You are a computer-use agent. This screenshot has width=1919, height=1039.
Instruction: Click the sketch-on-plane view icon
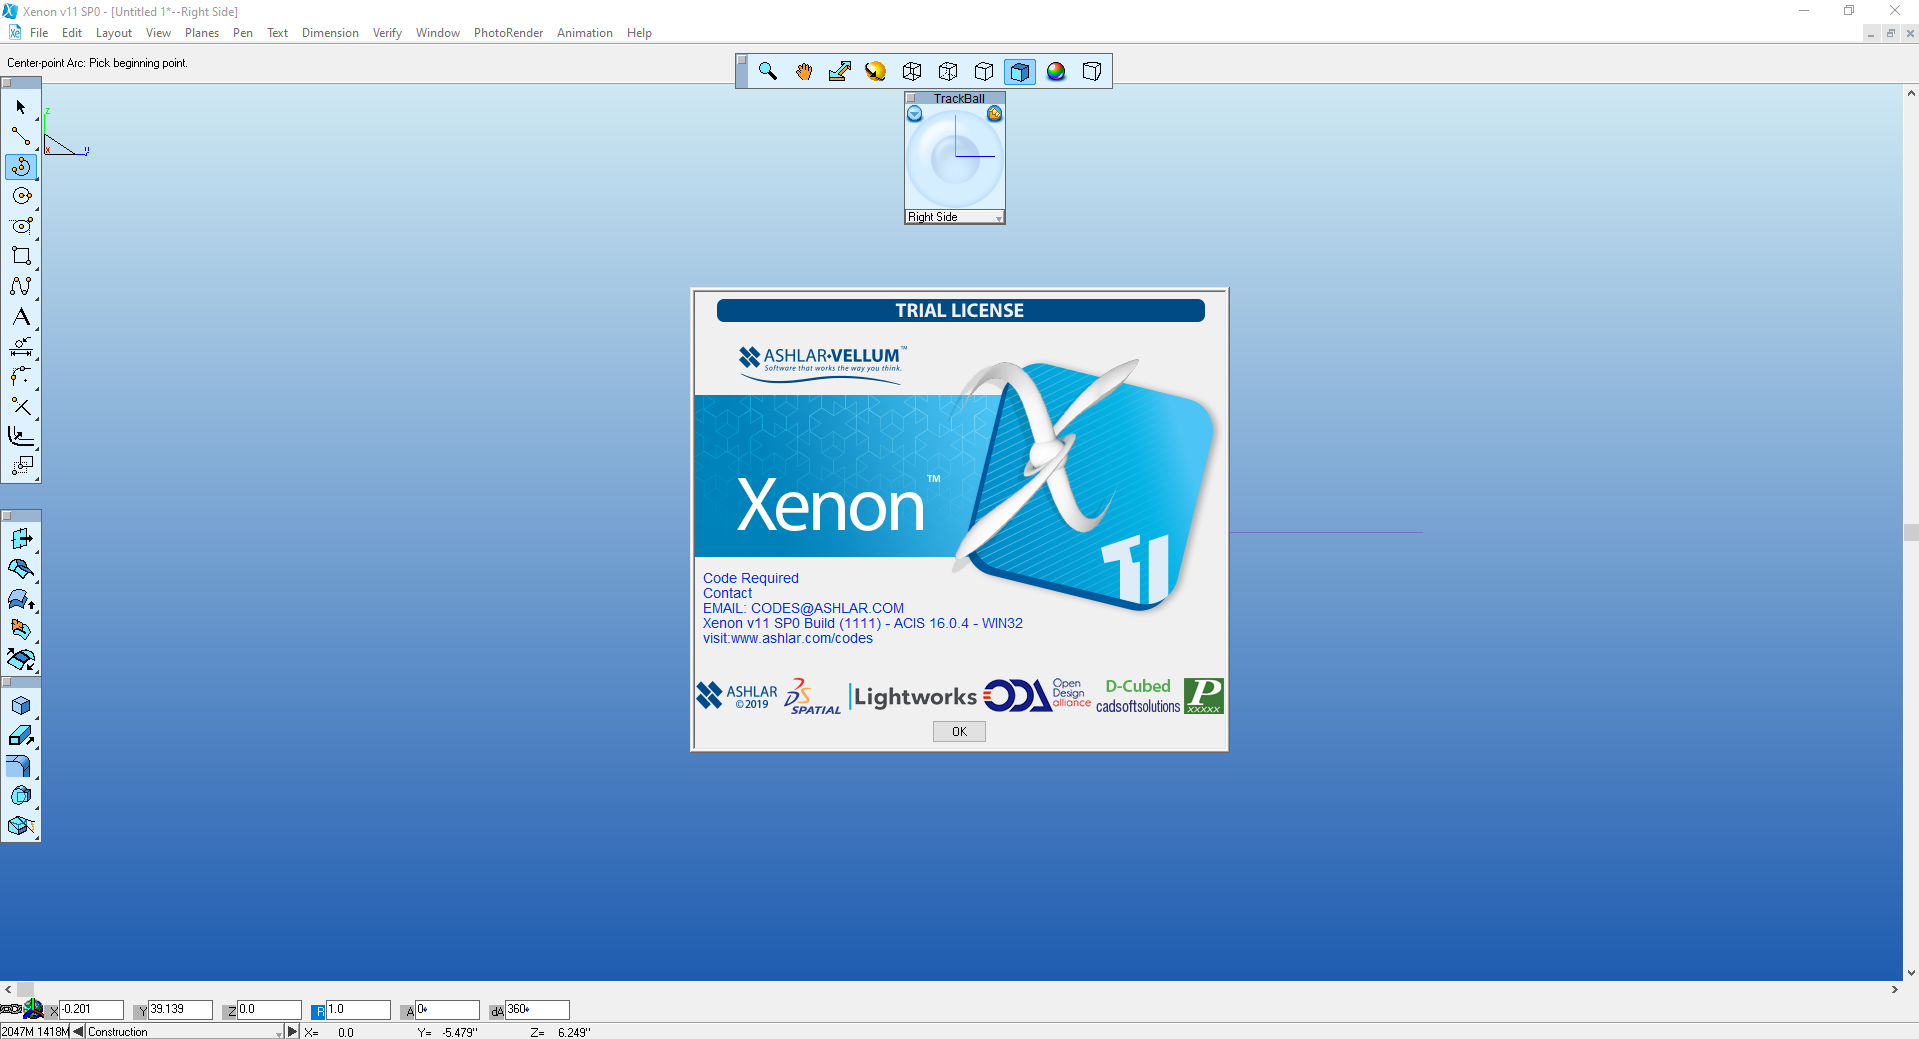coord(840,71)
